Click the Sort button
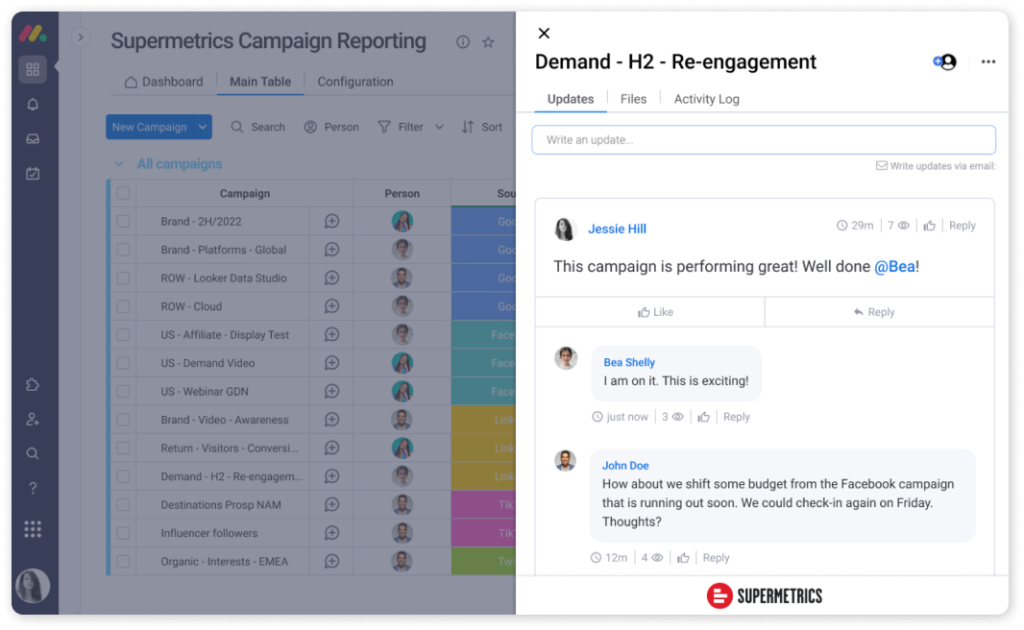1024x630 pixels. click(x=482, y=127)
